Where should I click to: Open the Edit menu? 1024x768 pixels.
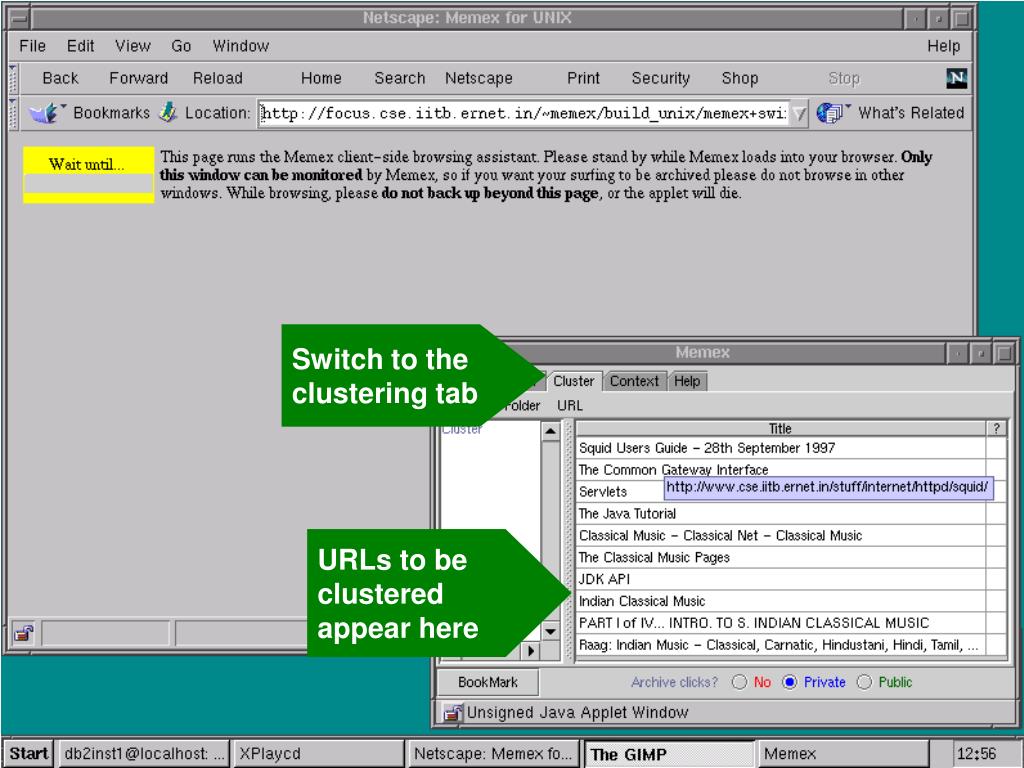pos(80,46)
